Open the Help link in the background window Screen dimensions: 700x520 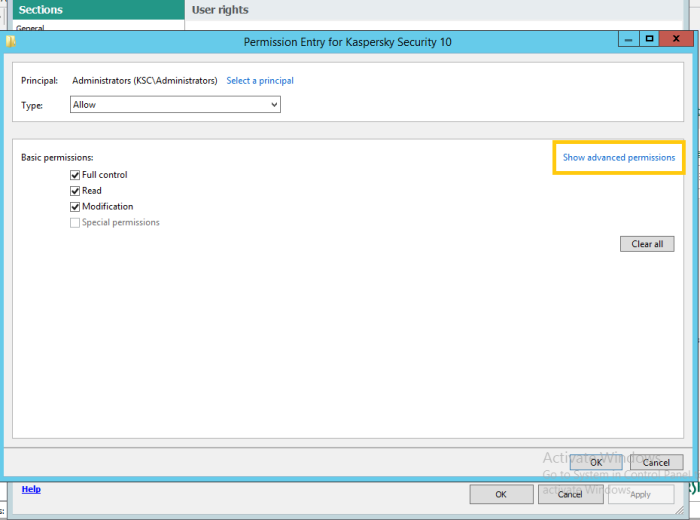(31, 489)
